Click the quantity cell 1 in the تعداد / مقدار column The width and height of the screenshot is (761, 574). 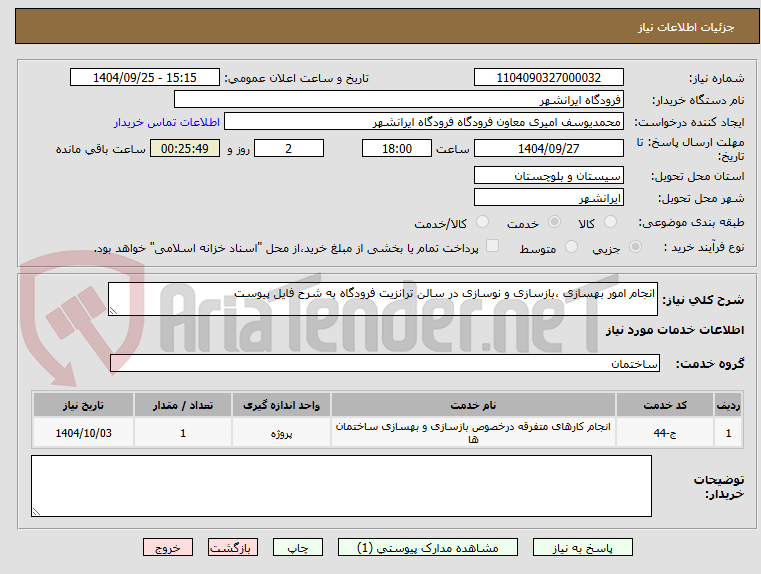pyautogui.click(x=183, y=433)
